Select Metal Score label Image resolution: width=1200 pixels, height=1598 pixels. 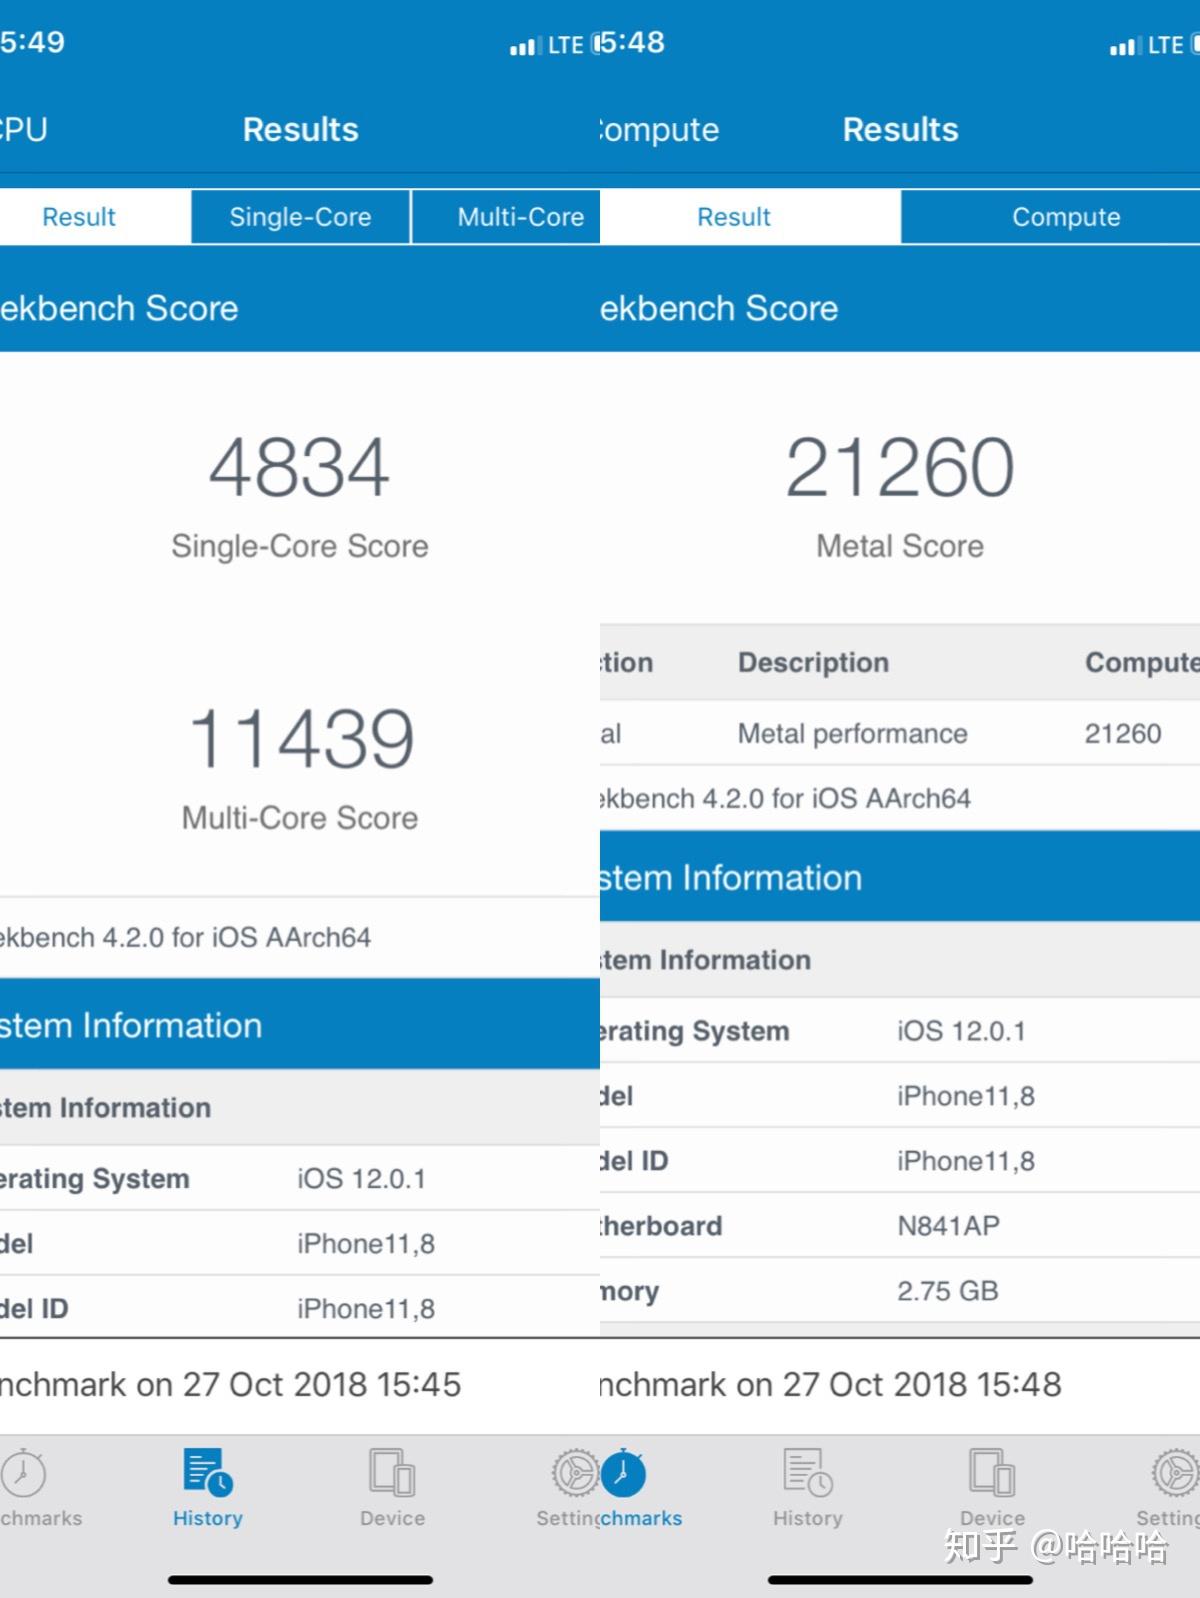[900, 546]
